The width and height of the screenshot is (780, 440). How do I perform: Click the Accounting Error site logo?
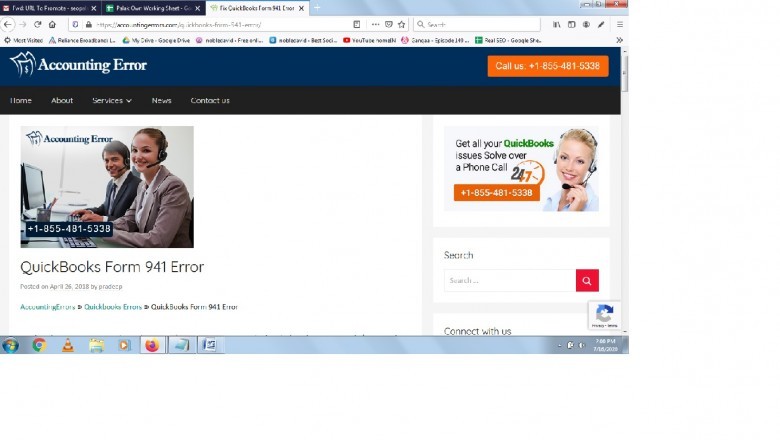click(x=78, y=65)
